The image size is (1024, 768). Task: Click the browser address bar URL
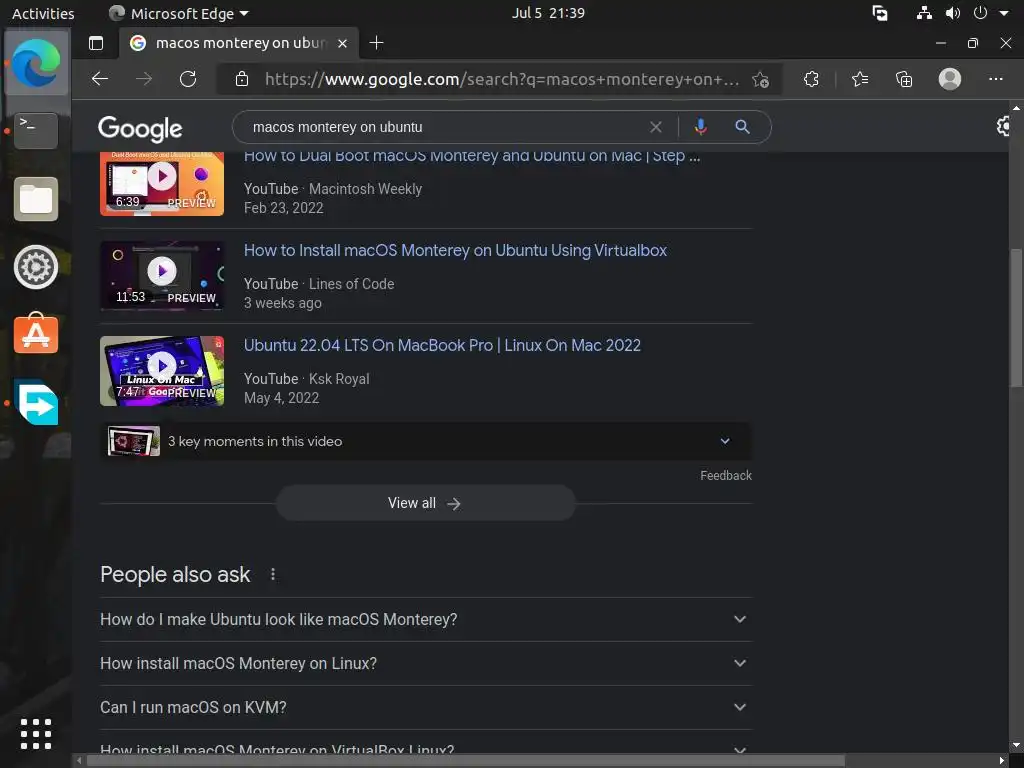[502, 79]
